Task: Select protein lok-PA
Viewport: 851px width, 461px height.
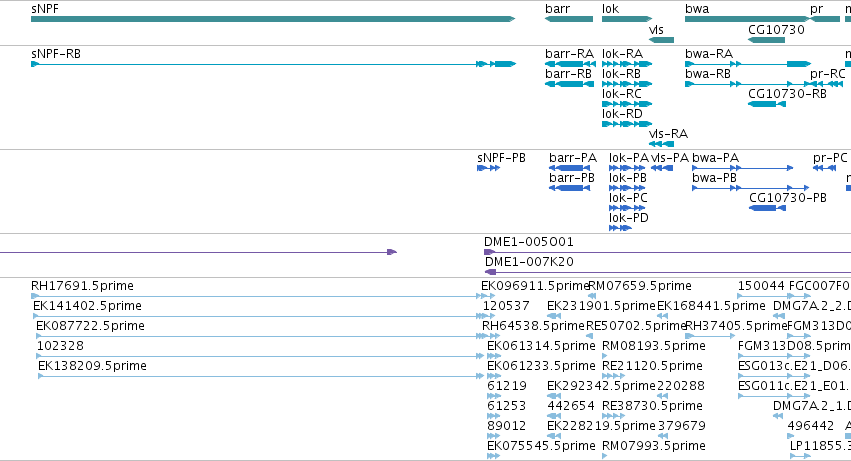Action: [628, 158]
